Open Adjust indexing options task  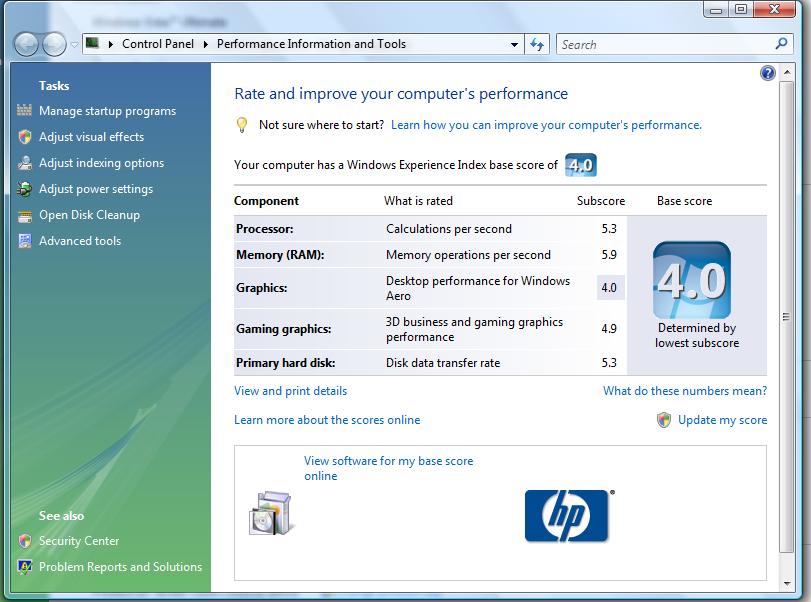click(101, 163)
